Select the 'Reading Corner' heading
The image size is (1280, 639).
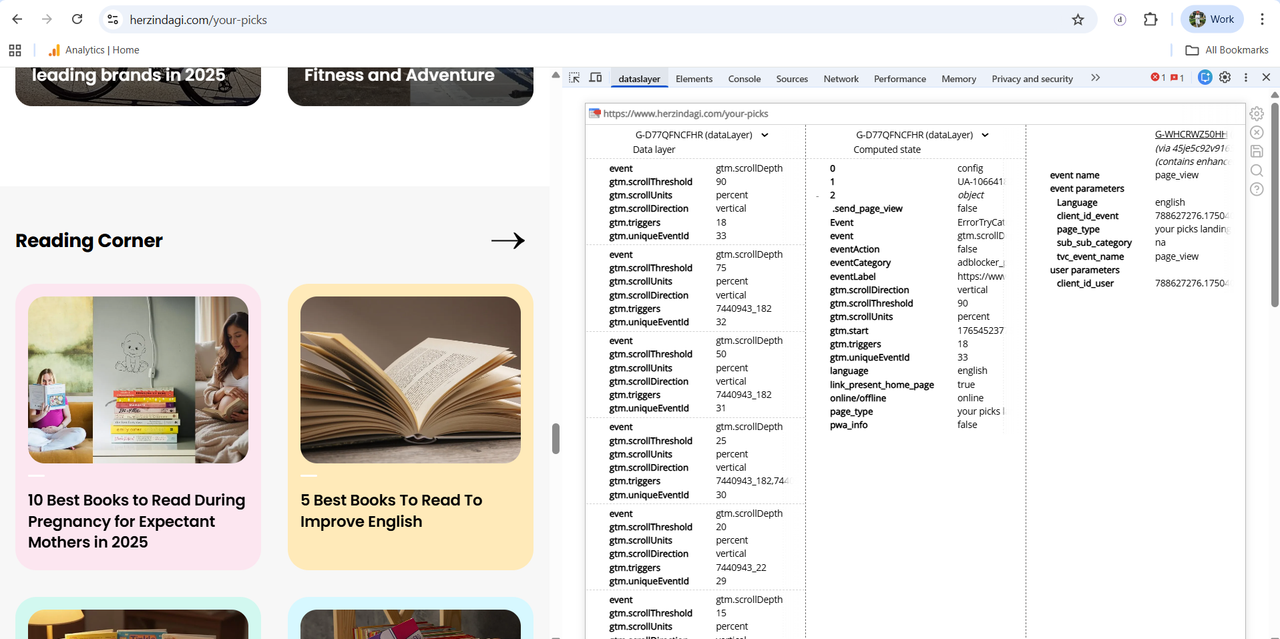click(x=89, y=240)
